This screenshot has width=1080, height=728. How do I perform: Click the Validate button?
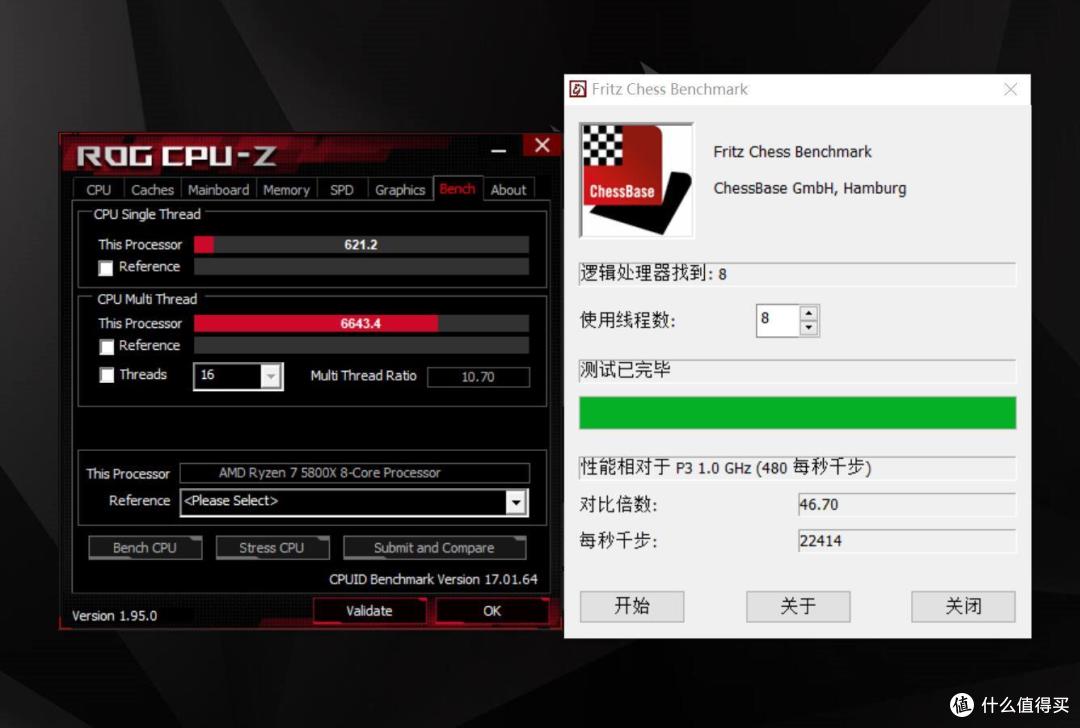(369, 611)
